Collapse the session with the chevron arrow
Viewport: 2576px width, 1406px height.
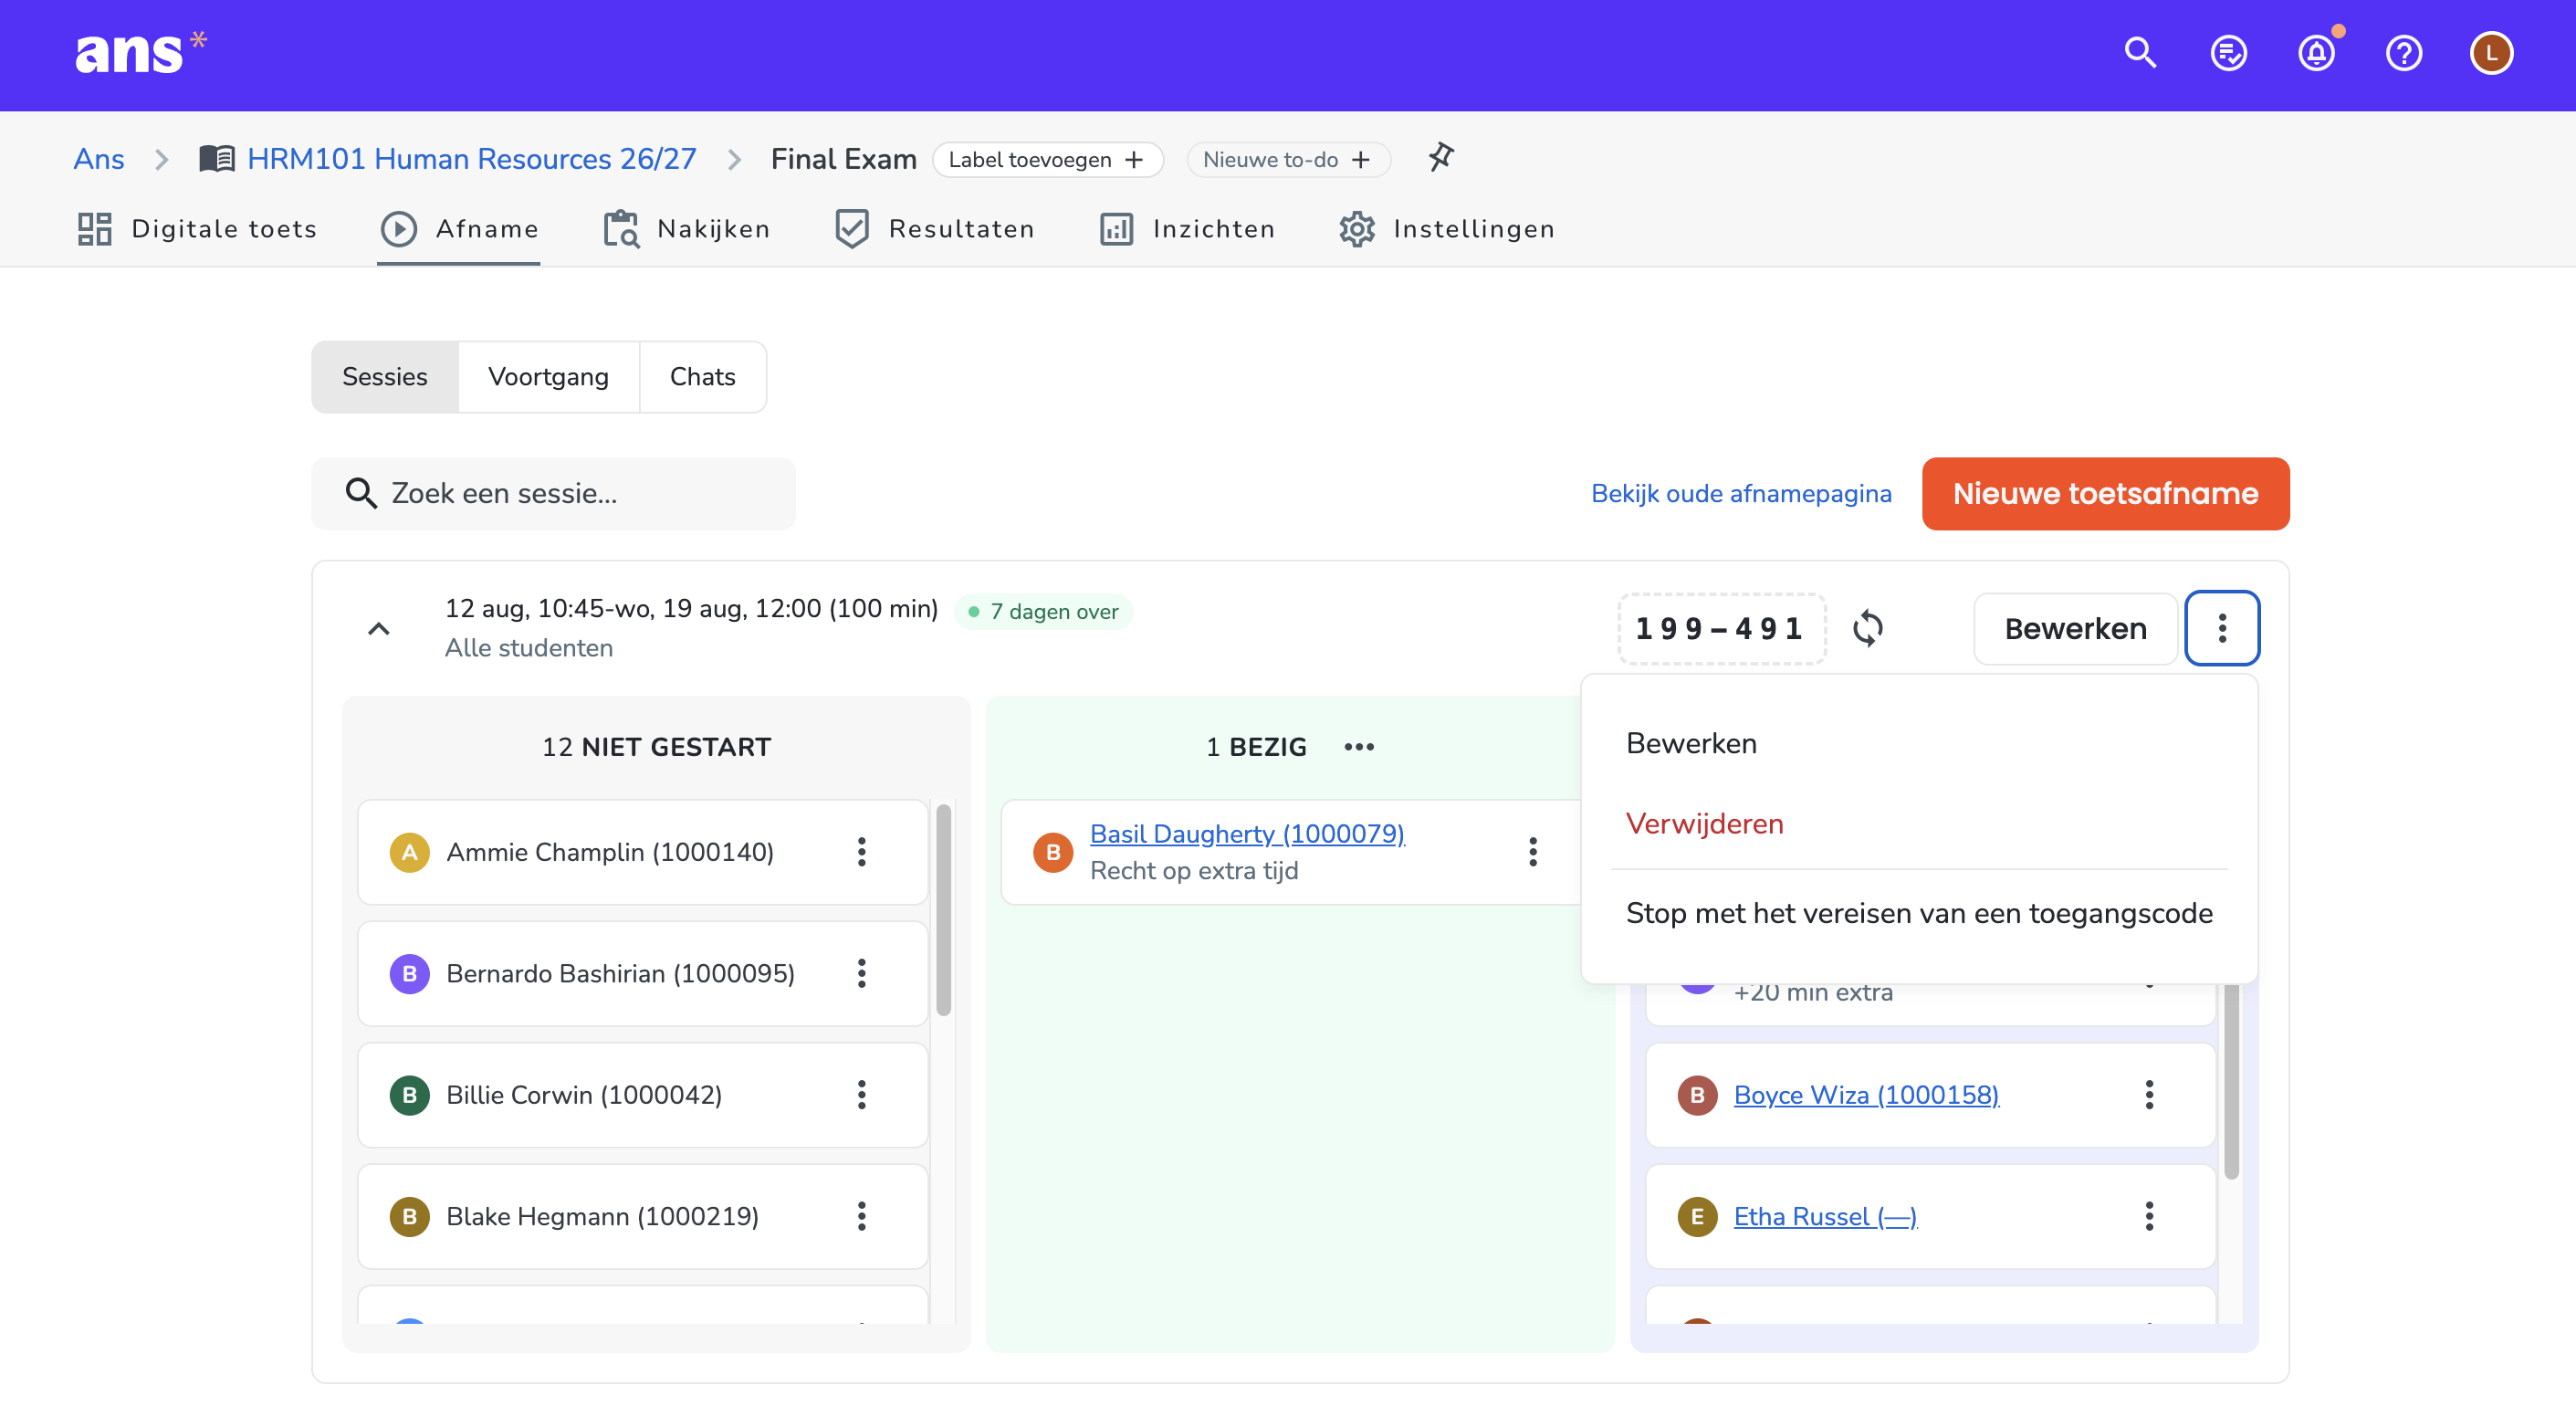coord(379,628)
